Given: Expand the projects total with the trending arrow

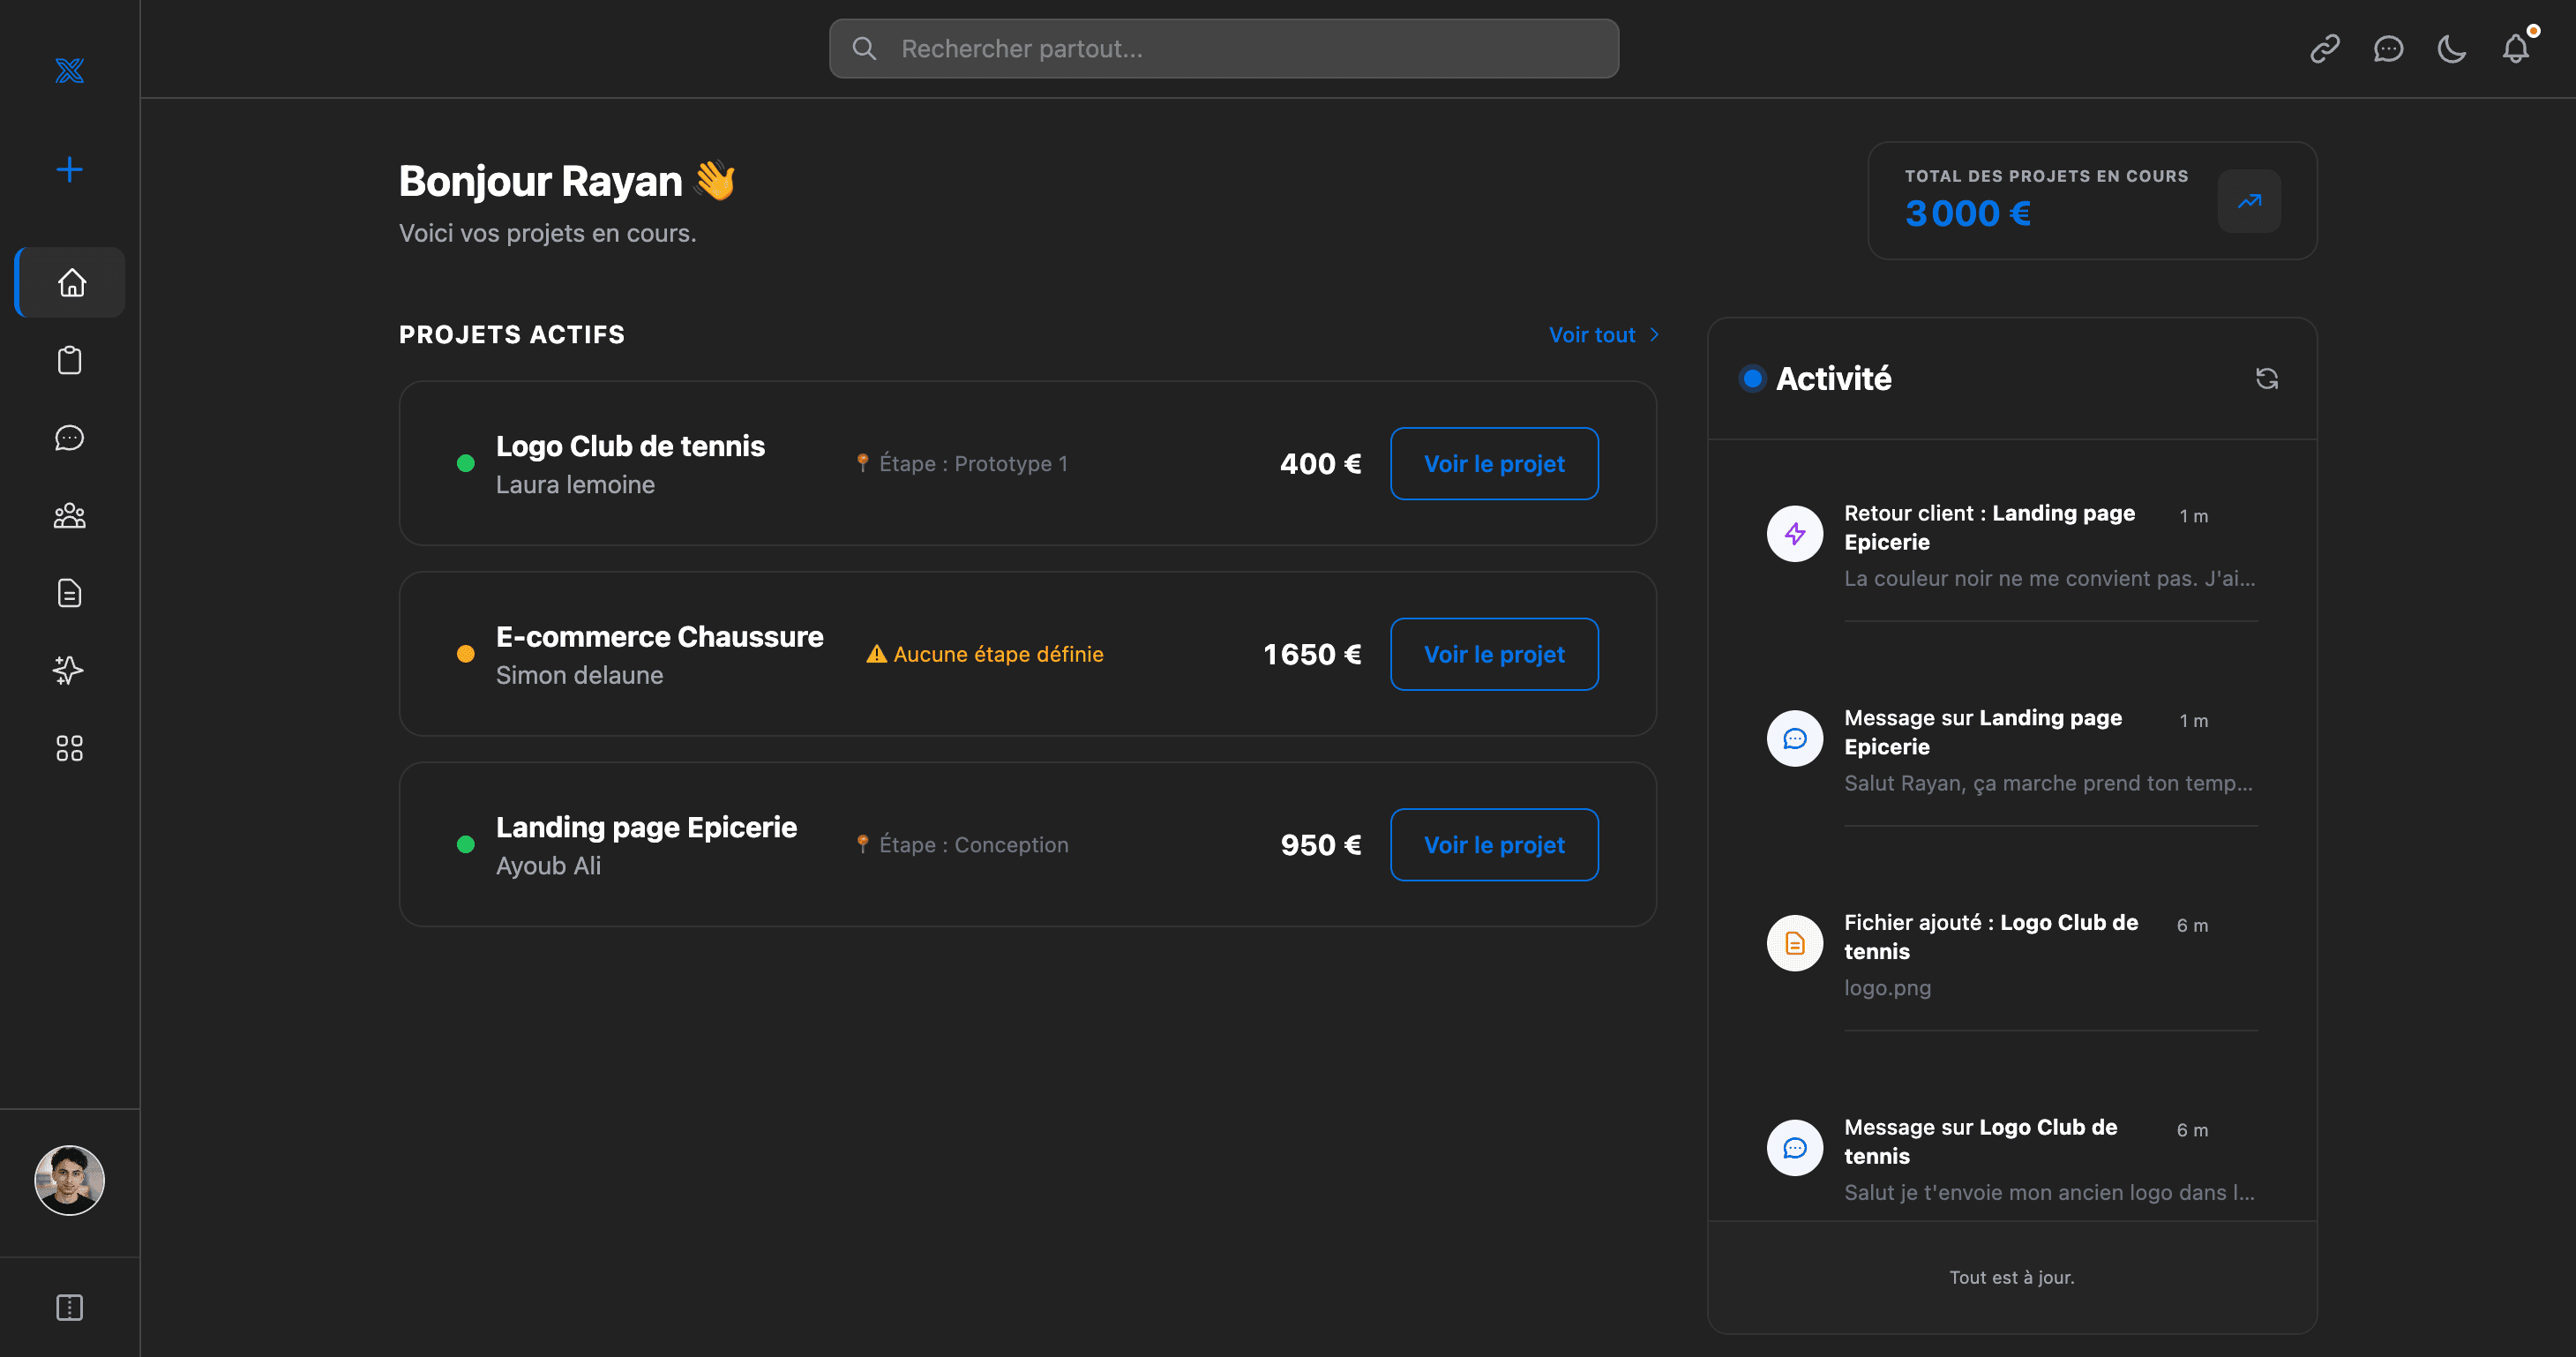Looking at the screenshot, I should (x=2250, y=201).
